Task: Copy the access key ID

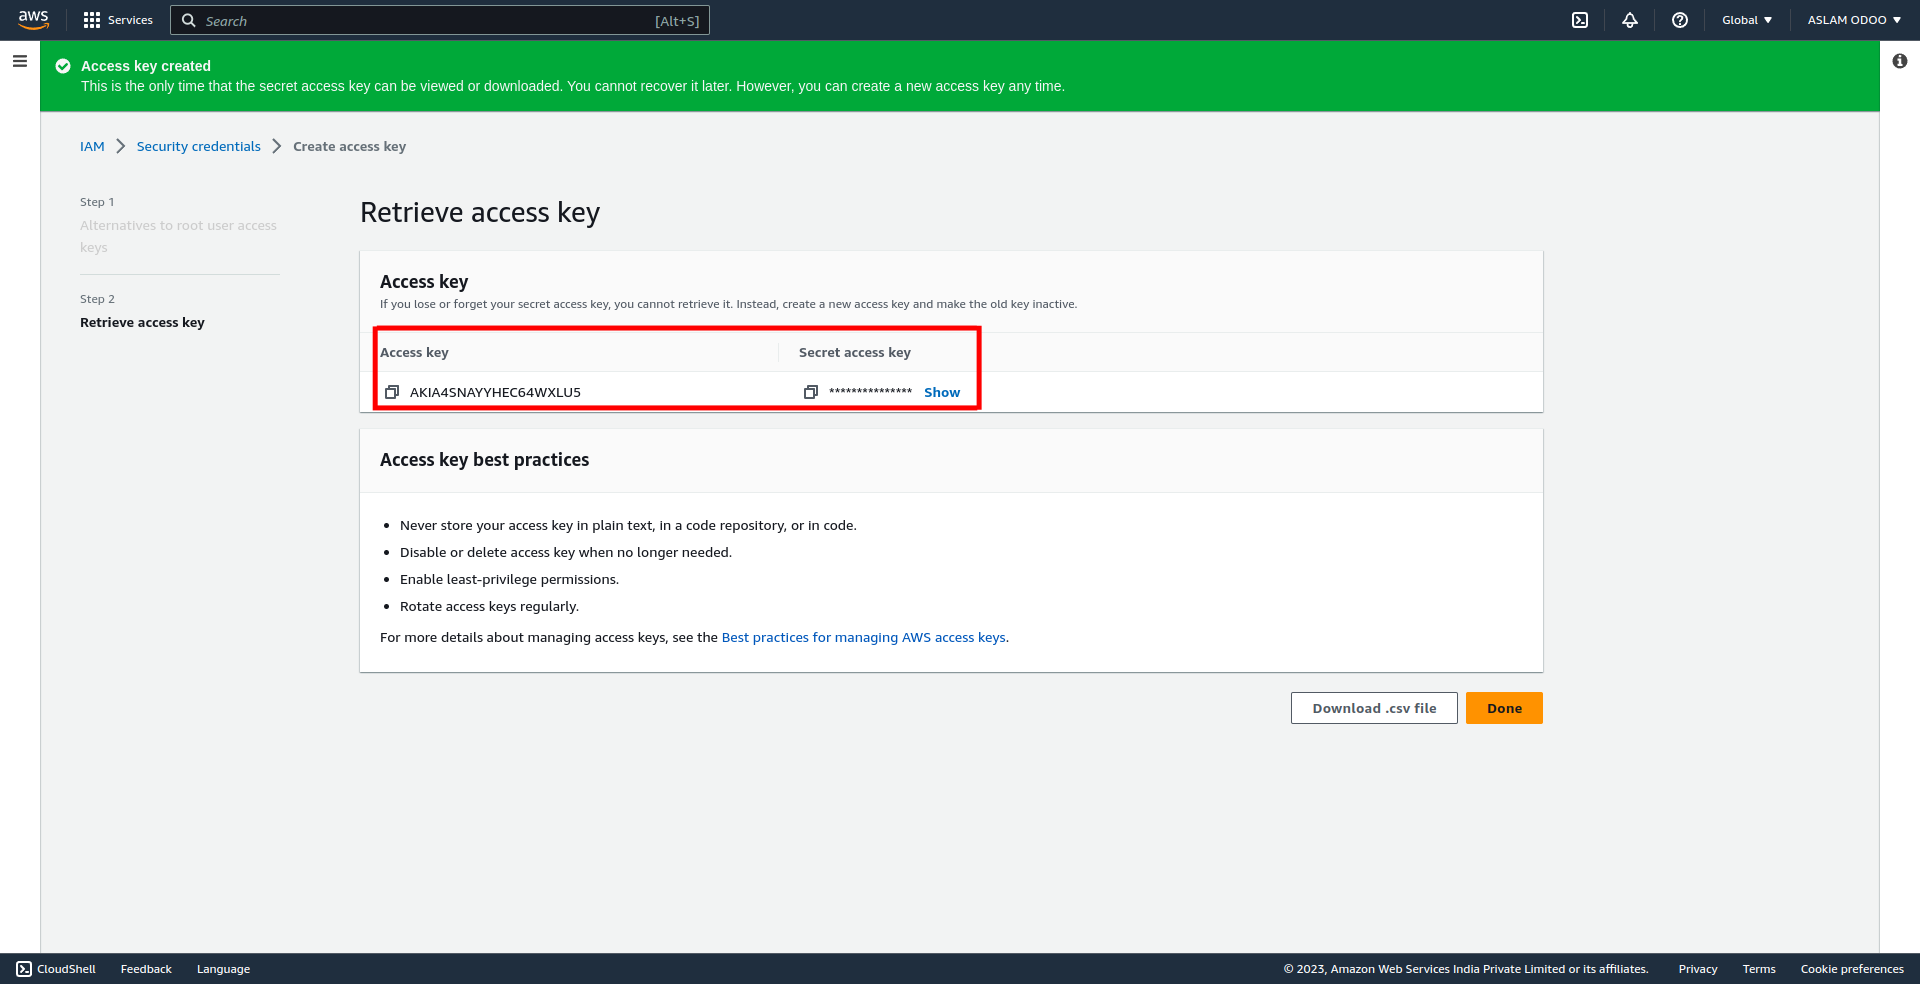Action: (x=392, y=392)
